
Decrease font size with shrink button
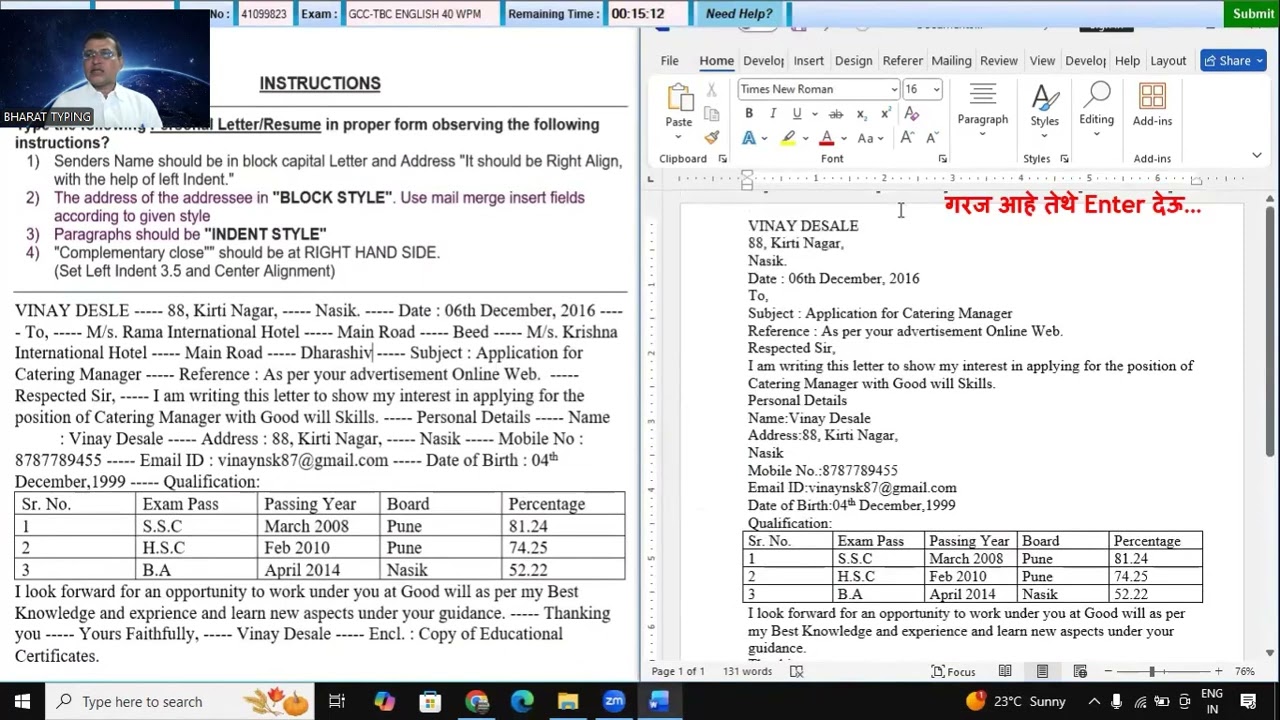point(931,138)
